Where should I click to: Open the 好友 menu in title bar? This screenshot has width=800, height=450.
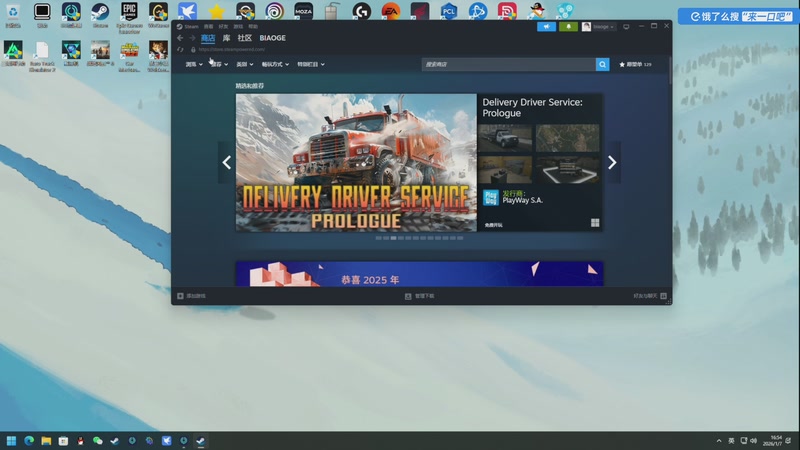coord(223,27)
